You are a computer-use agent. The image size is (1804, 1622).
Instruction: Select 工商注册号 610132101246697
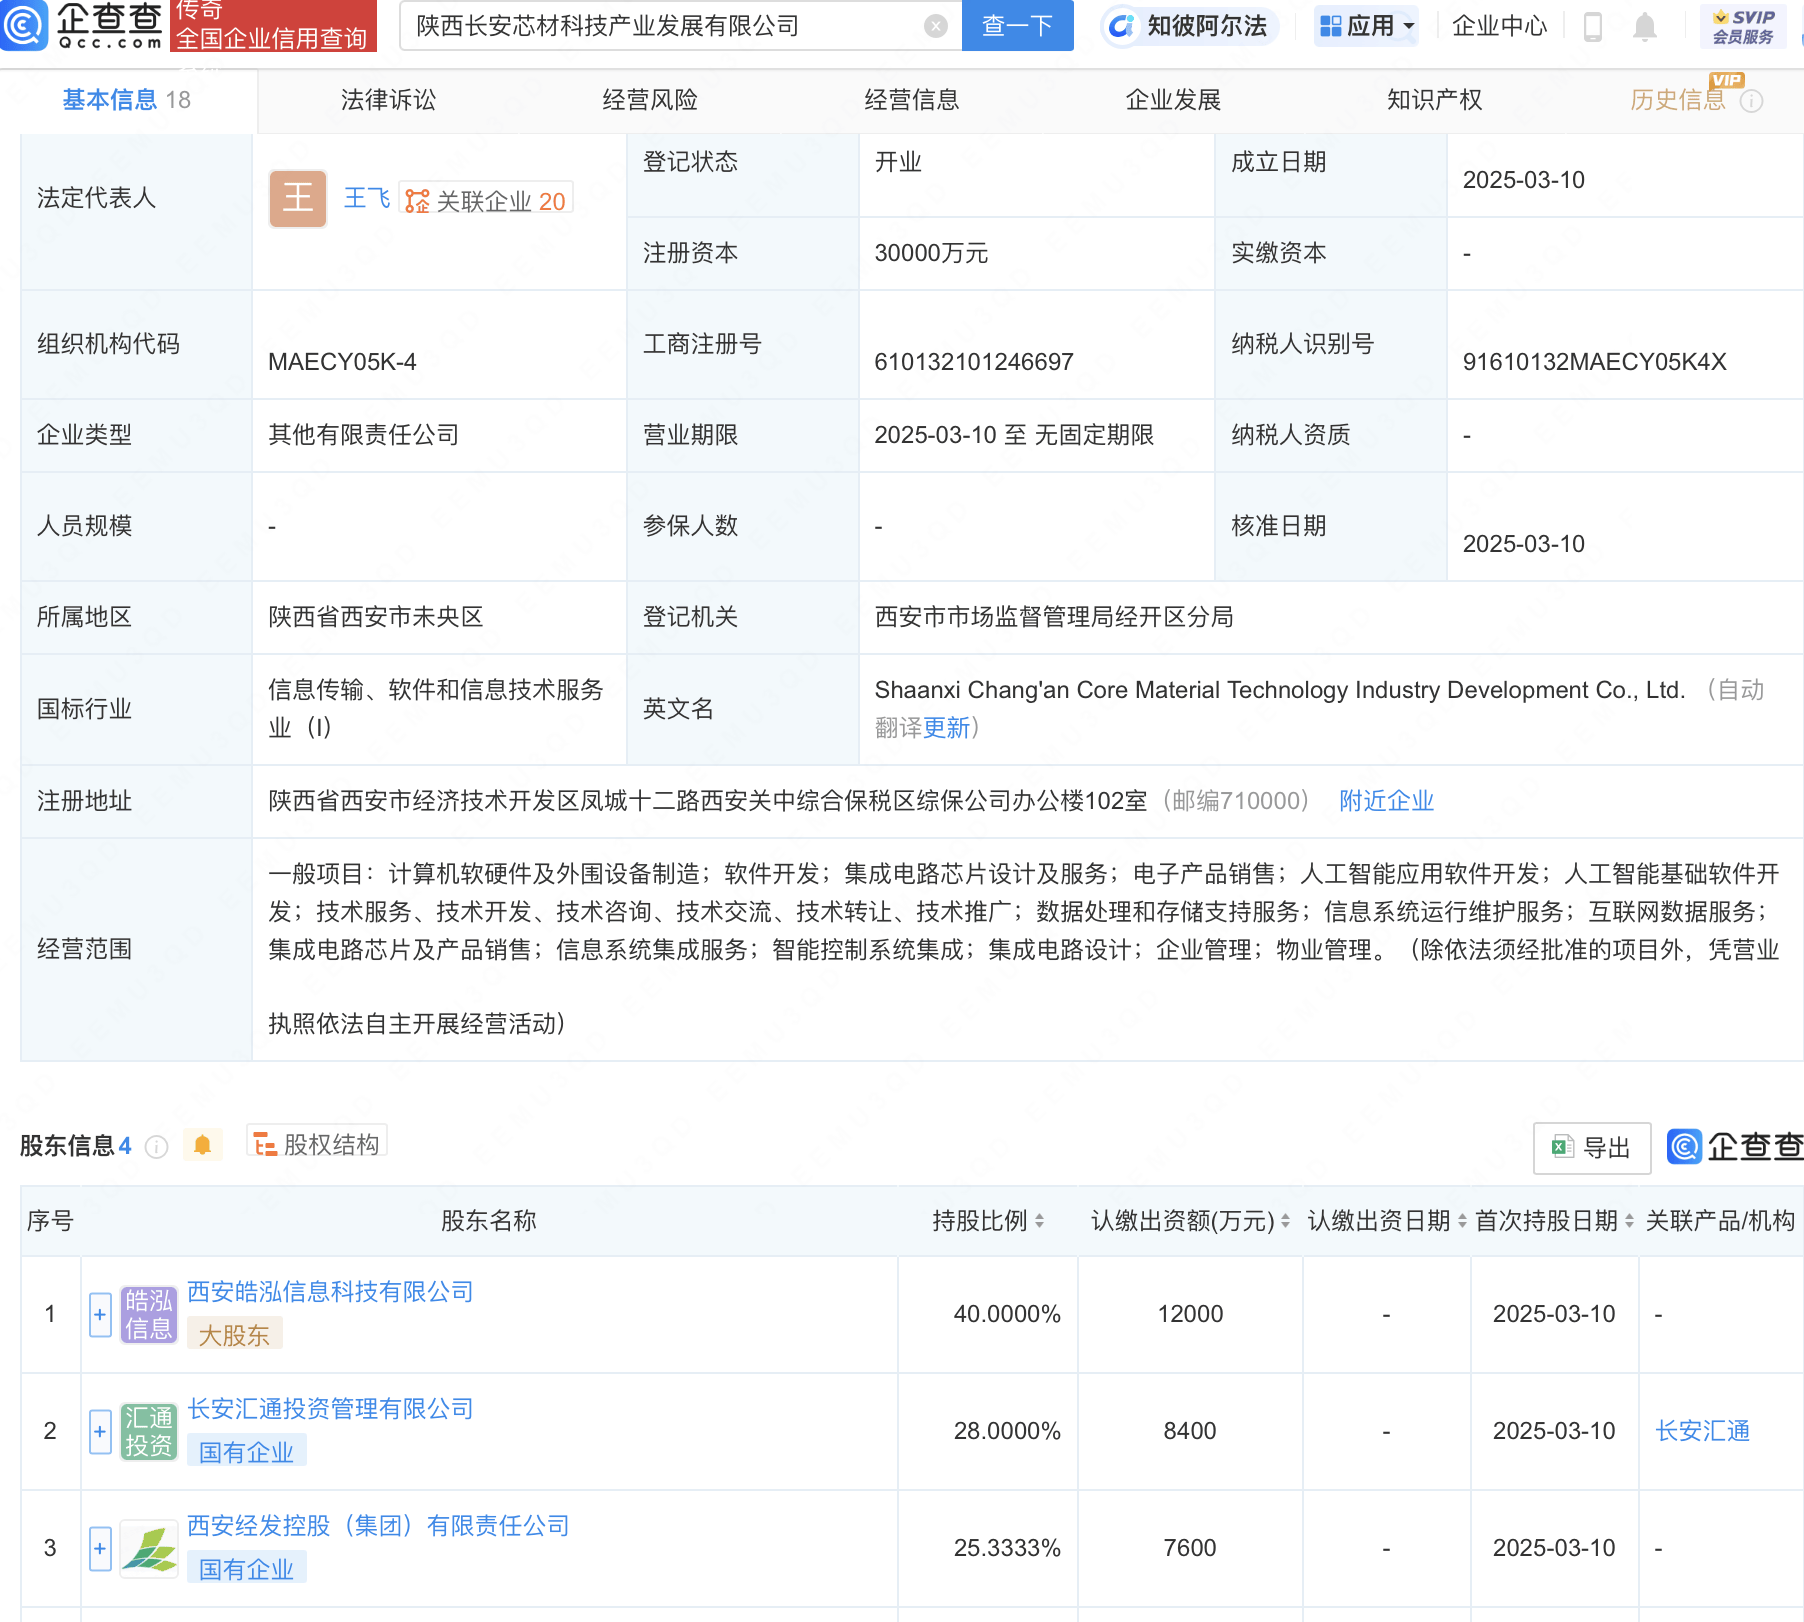coord(973,362)
